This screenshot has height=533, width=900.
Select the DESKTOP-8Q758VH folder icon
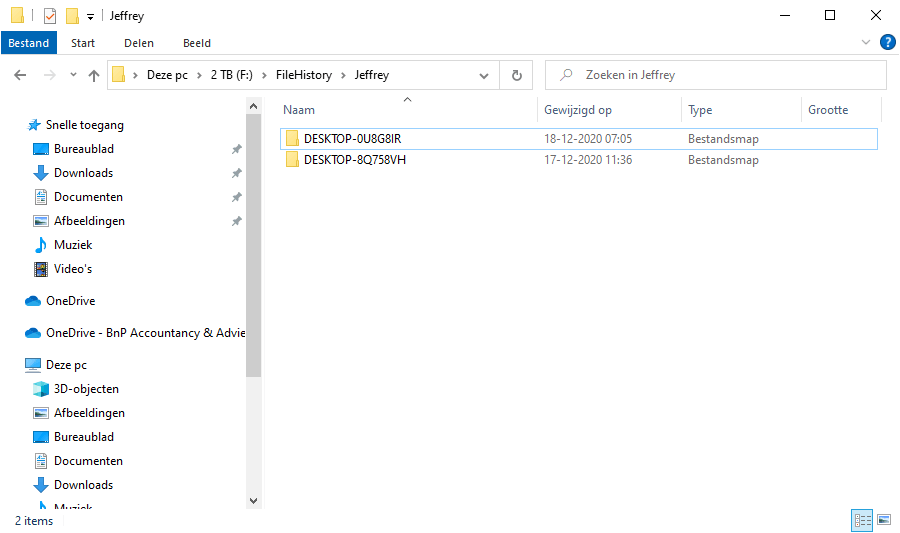coord(292,159)
